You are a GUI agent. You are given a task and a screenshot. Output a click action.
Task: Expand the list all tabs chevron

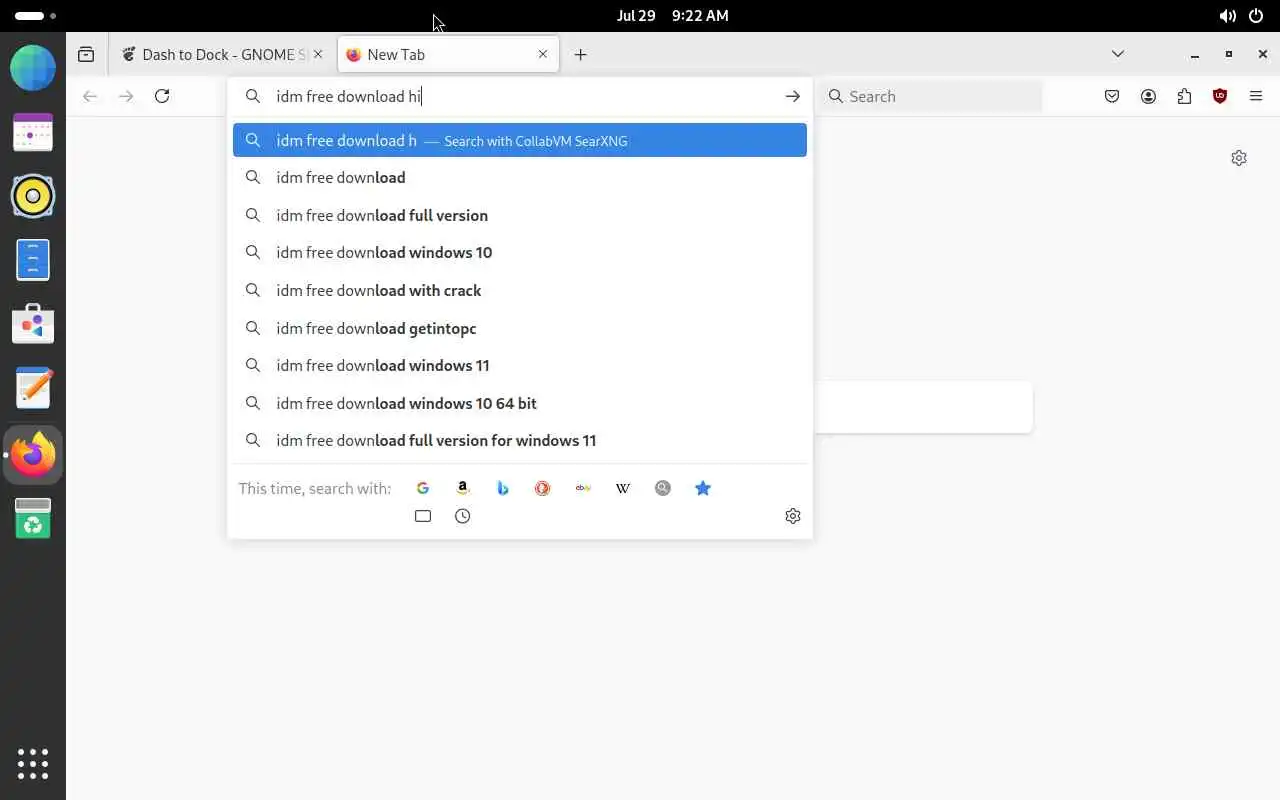1118,54
